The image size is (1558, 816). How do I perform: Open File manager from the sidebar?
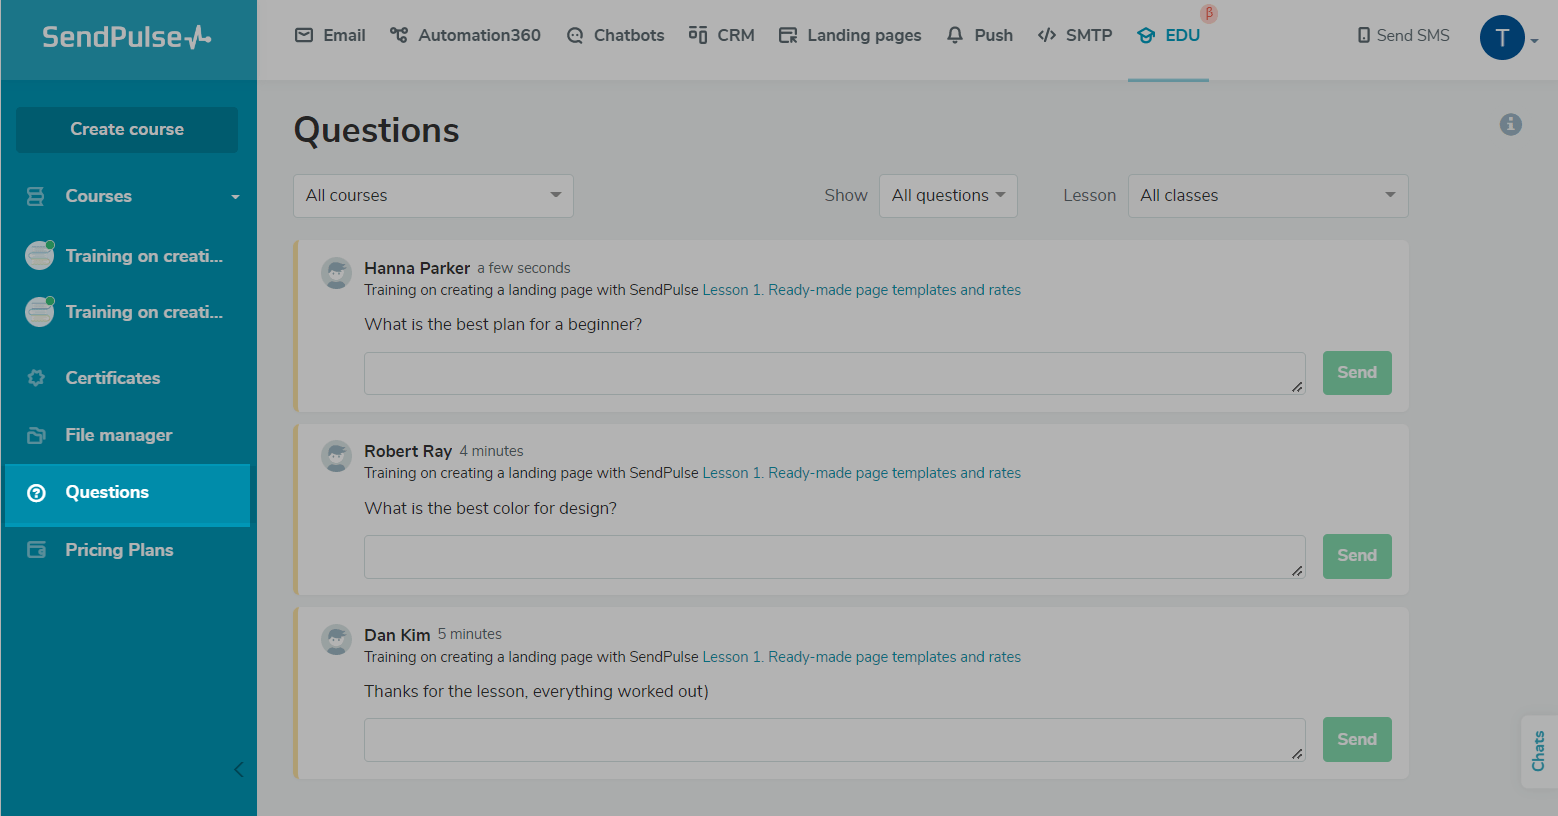pos(118,435)
